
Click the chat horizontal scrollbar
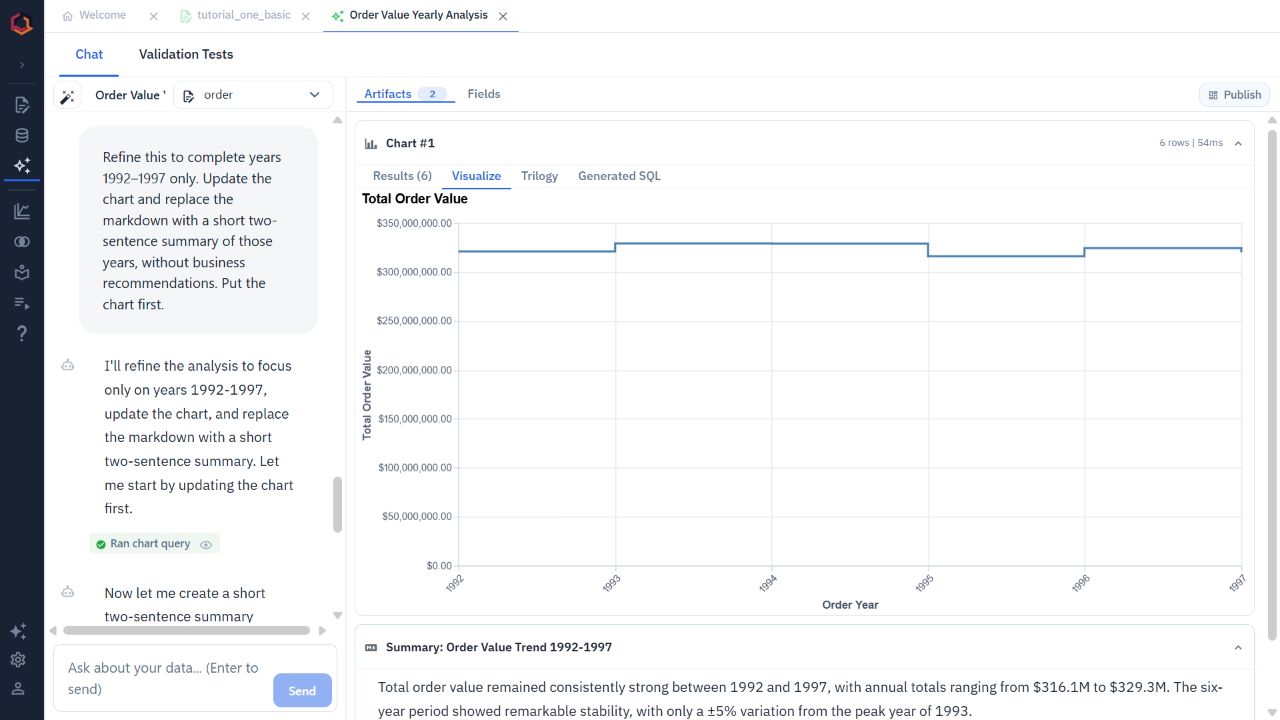point(187,631)
